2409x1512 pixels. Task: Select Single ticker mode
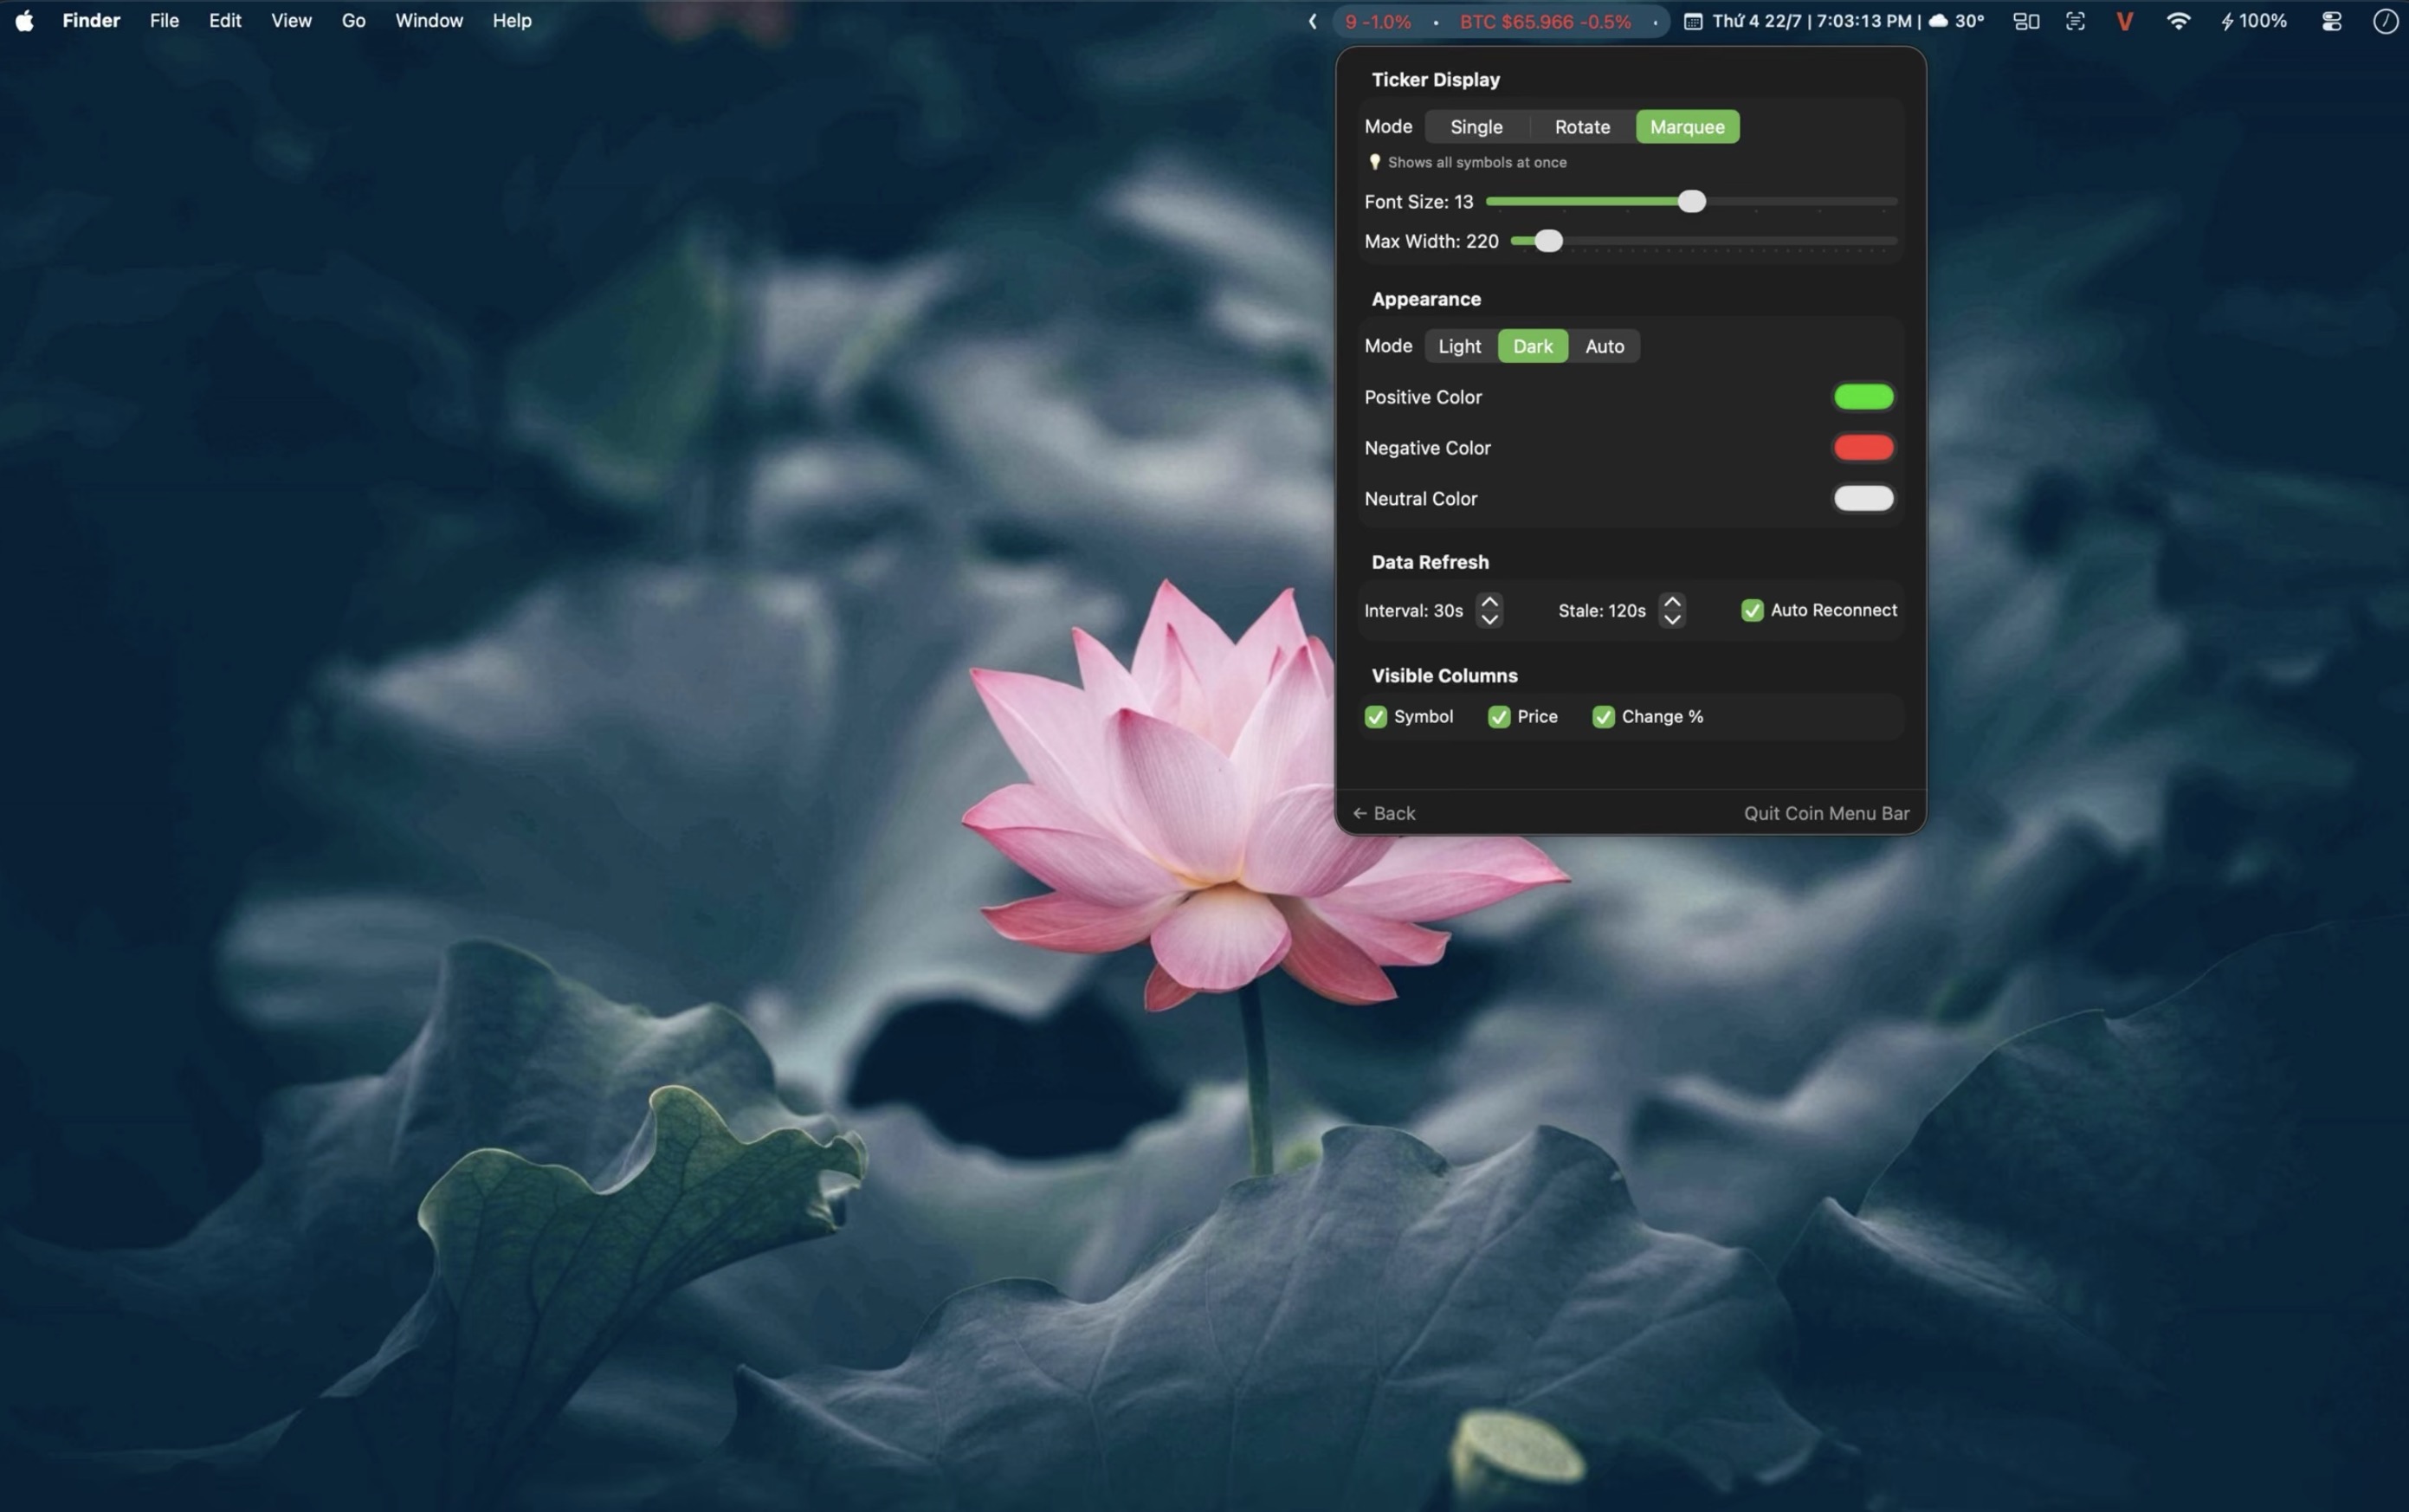click(1476, 127)
